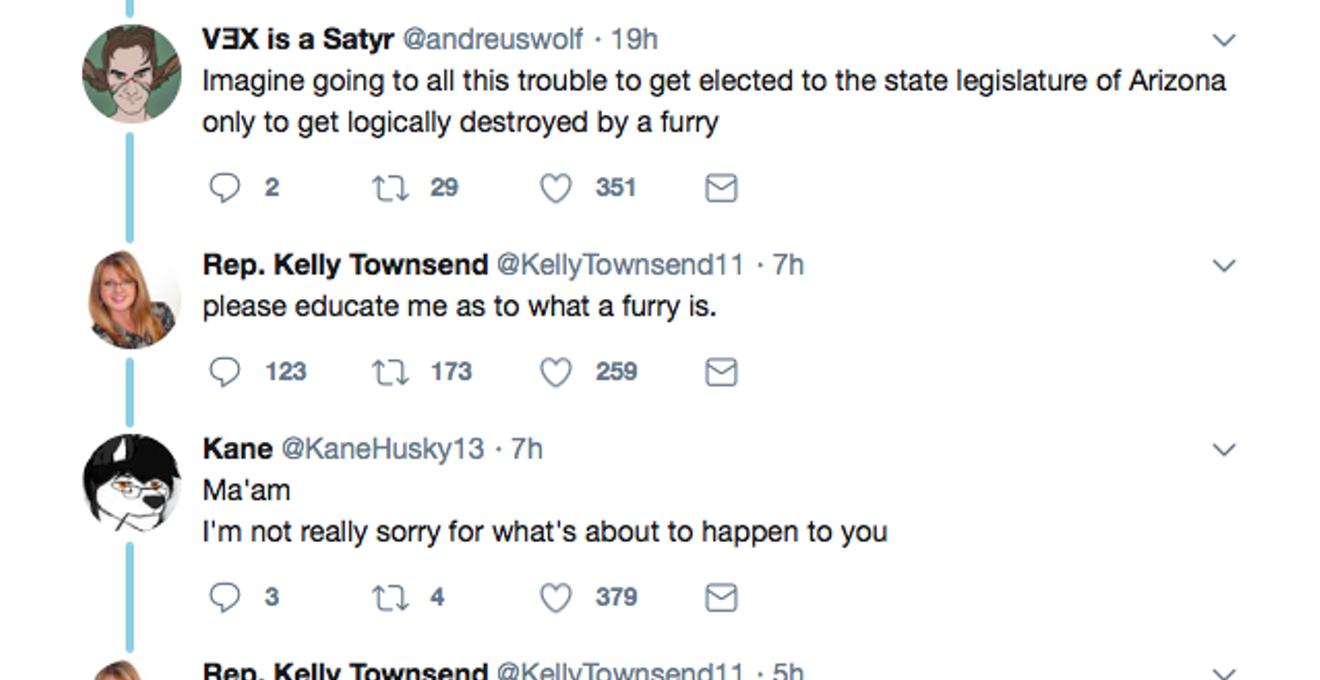Like the tweet with 351 likes
Viewport: 1320px width, 680px height.
click(556, 188)
